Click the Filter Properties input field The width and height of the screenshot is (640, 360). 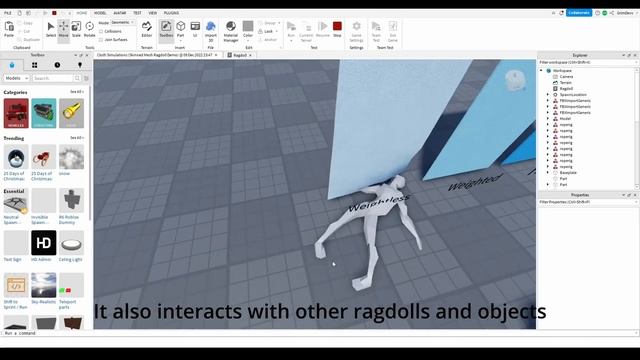pos(587,202)
